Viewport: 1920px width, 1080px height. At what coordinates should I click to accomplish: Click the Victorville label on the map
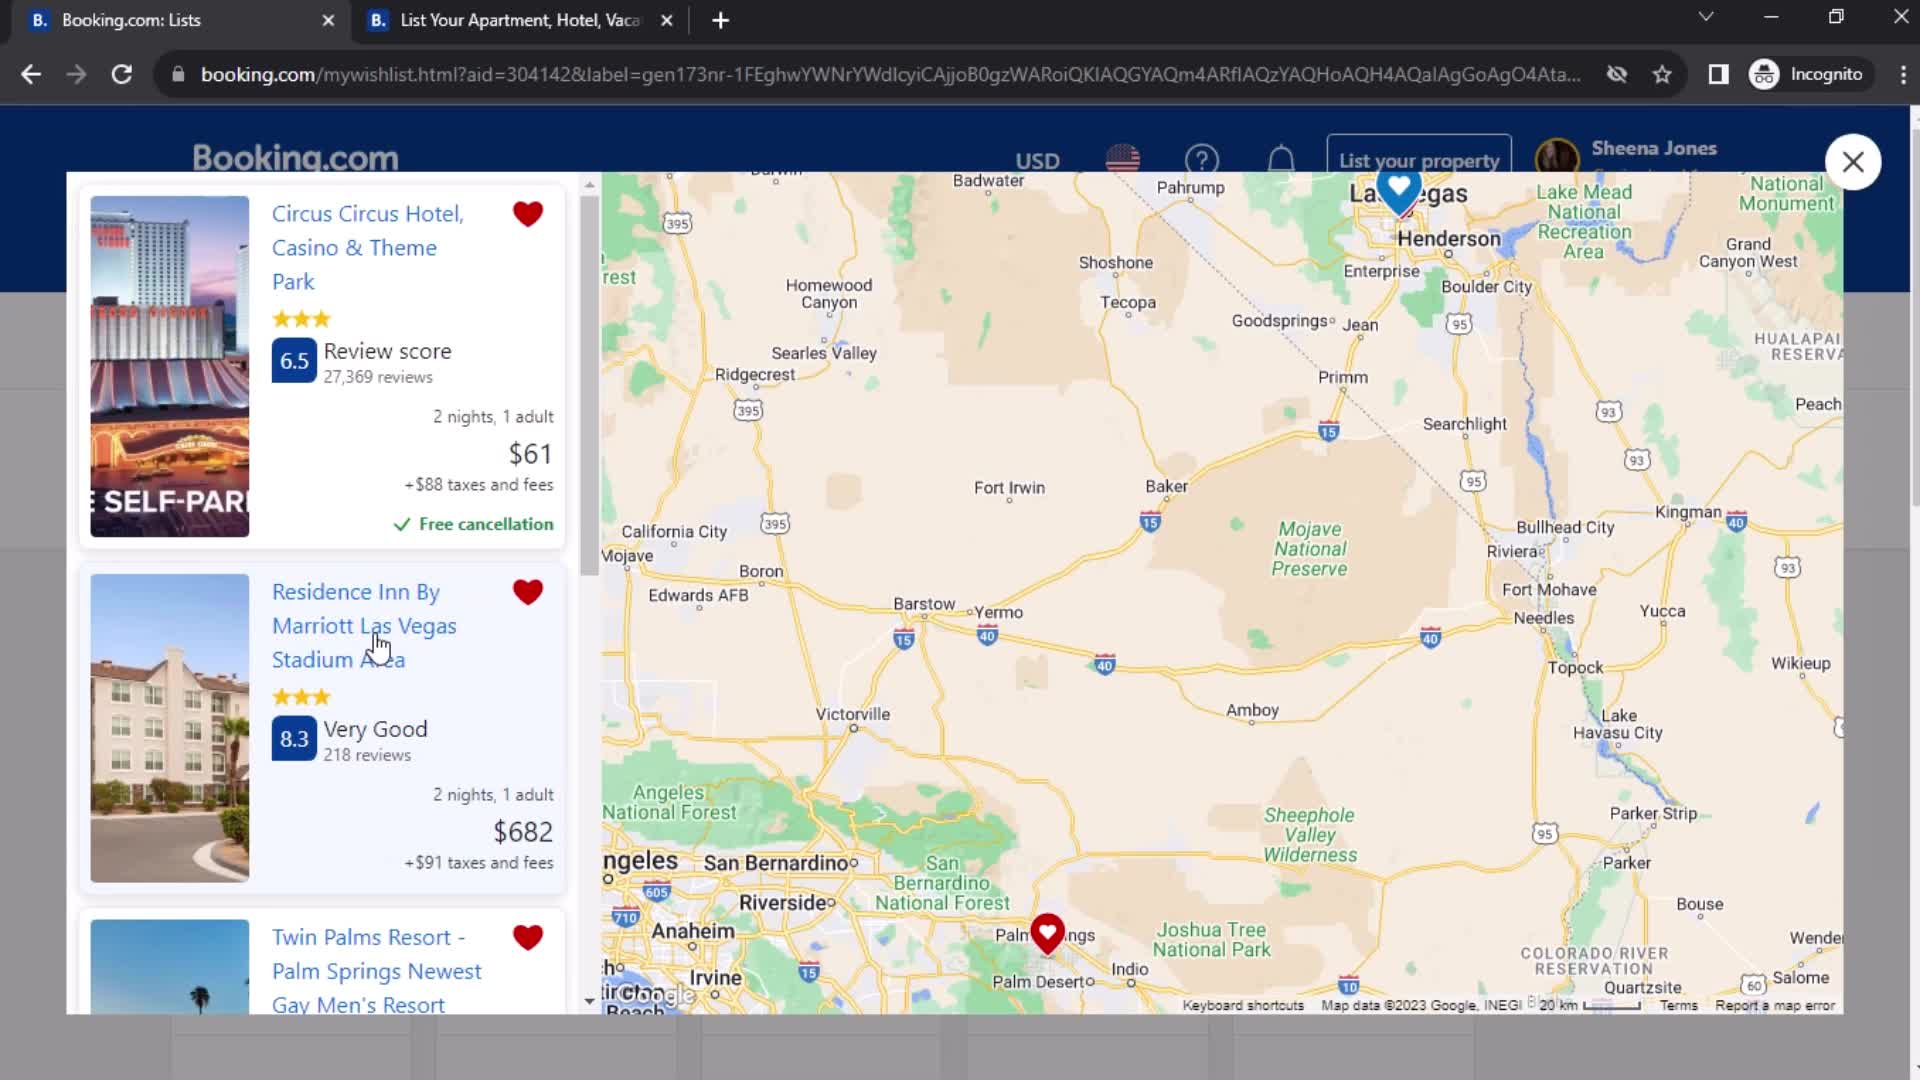pos(852,714)
